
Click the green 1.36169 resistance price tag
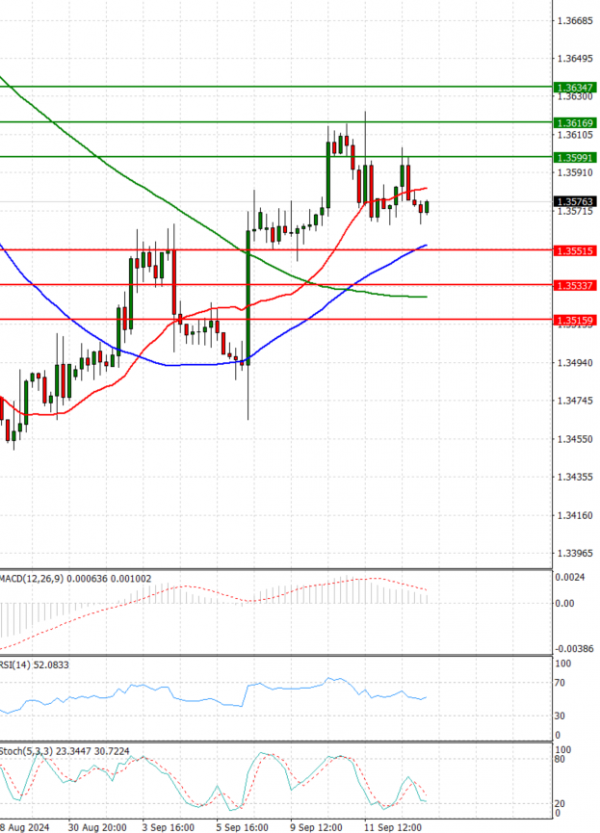tap(575, 123)
